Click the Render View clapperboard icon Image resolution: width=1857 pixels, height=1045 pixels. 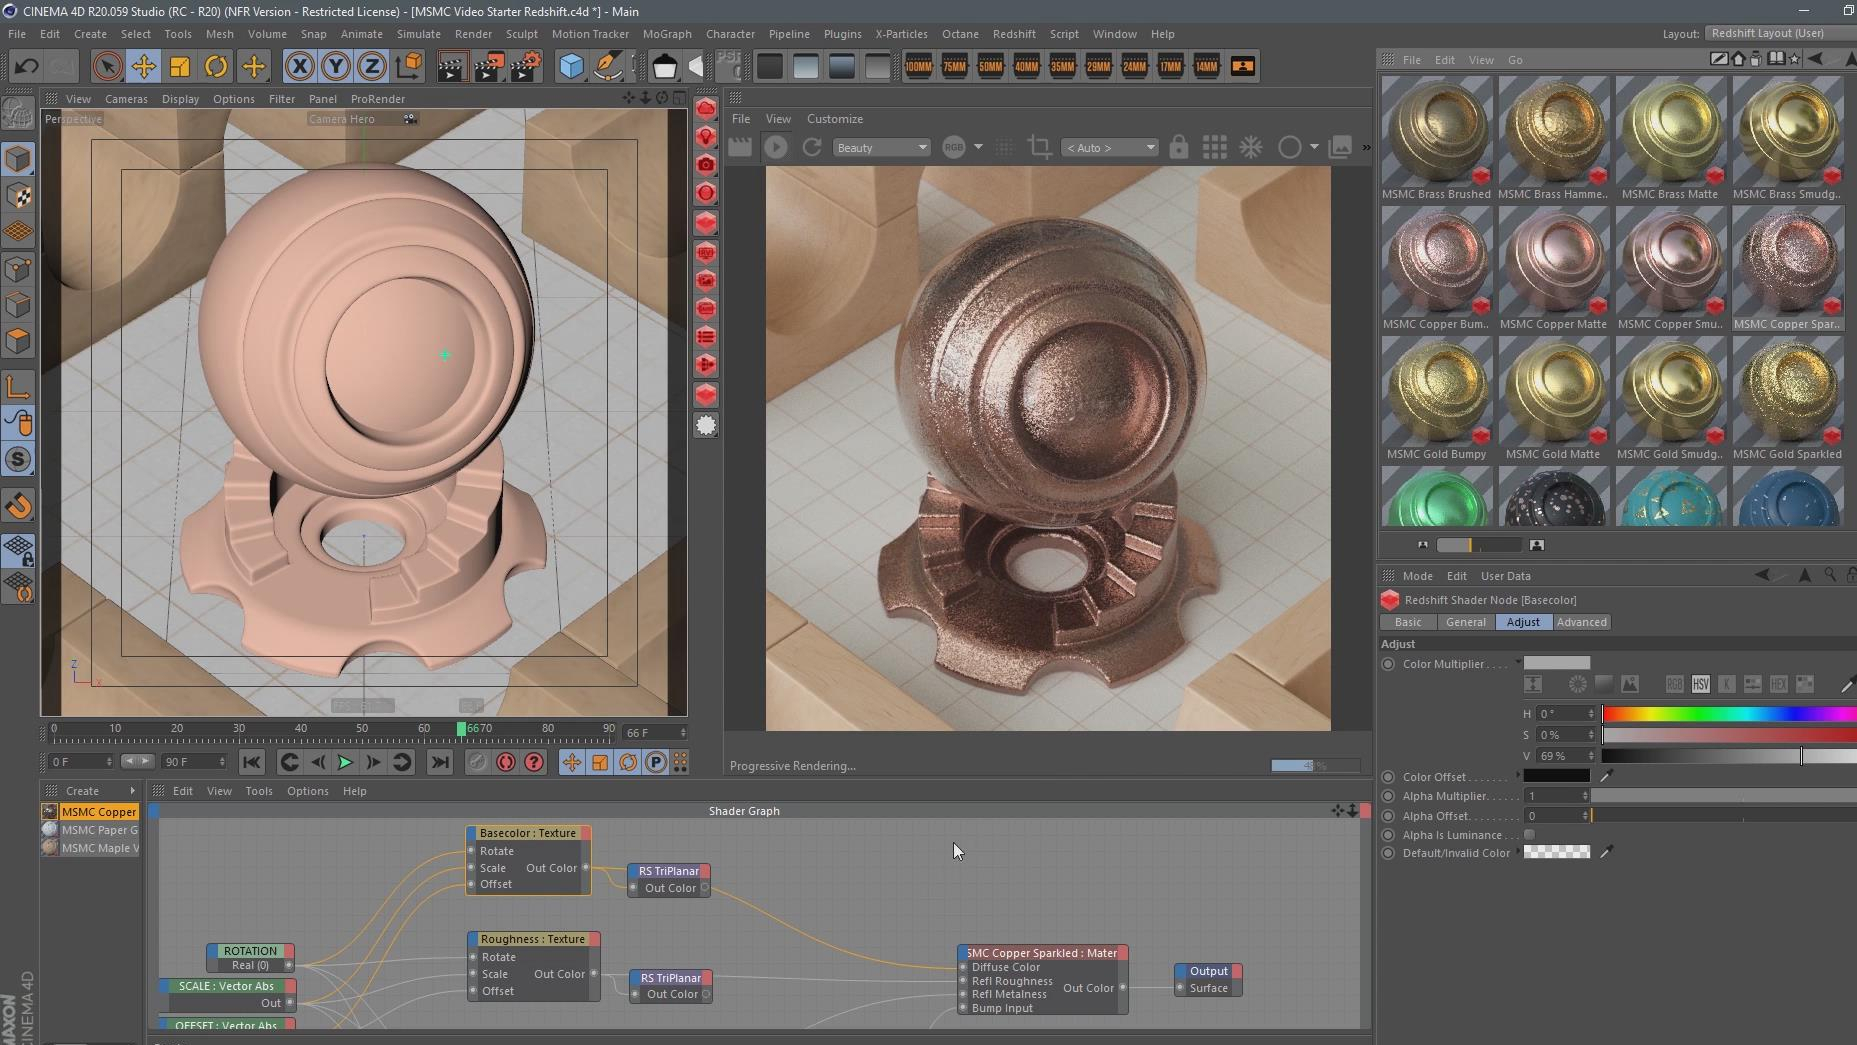pyautogui.click(x=451, y=67)
